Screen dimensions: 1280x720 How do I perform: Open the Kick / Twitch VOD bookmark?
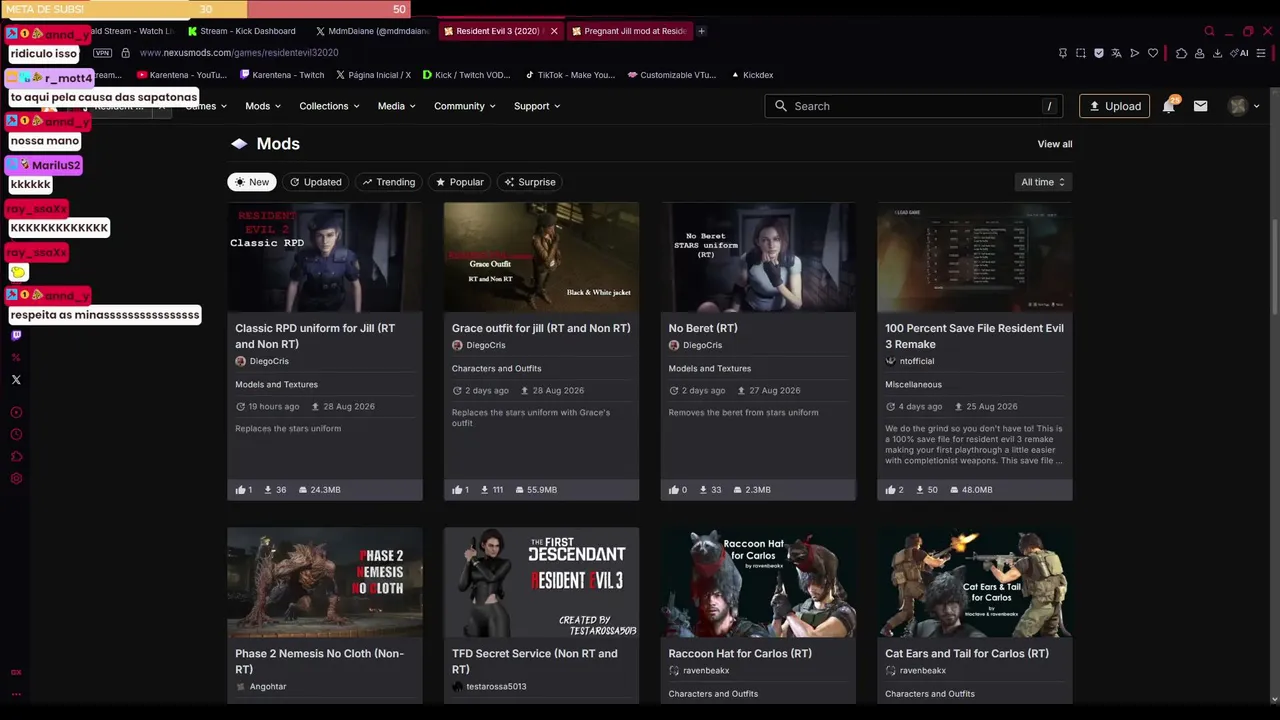tap(467, 75)
